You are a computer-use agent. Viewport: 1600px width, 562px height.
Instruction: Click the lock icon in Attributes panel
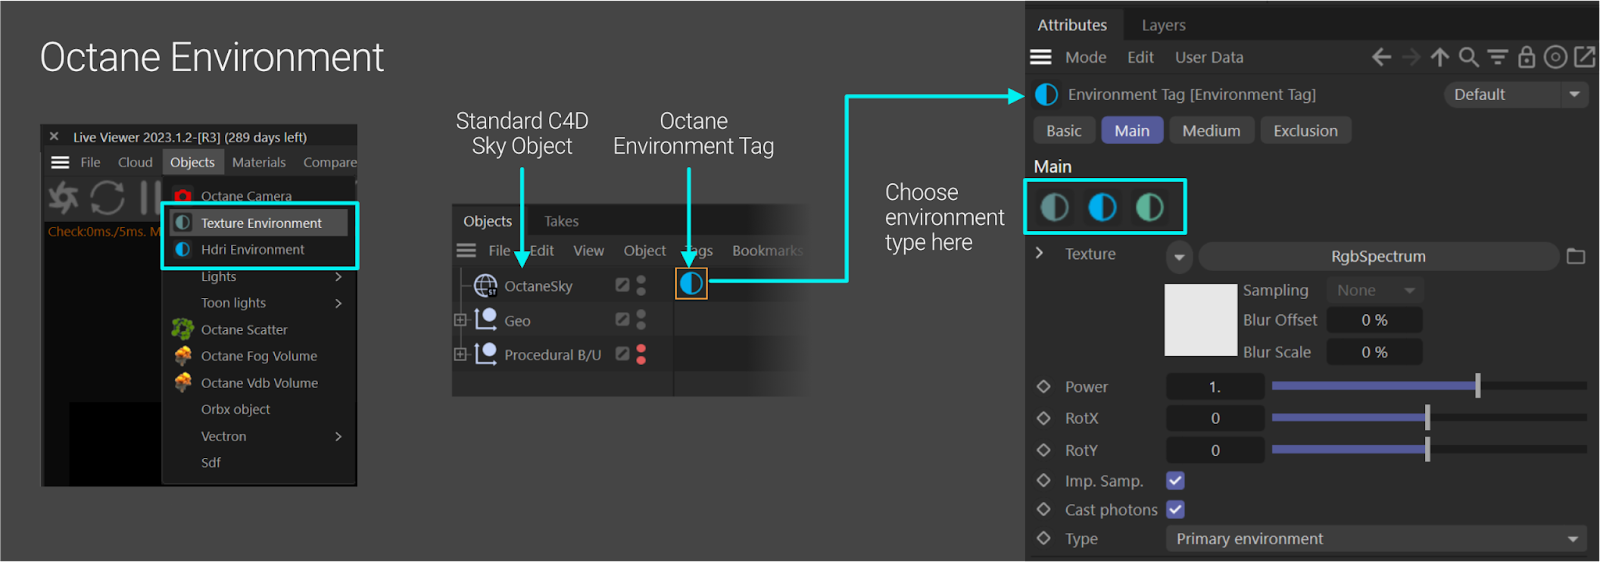[x=1526, y=57]
